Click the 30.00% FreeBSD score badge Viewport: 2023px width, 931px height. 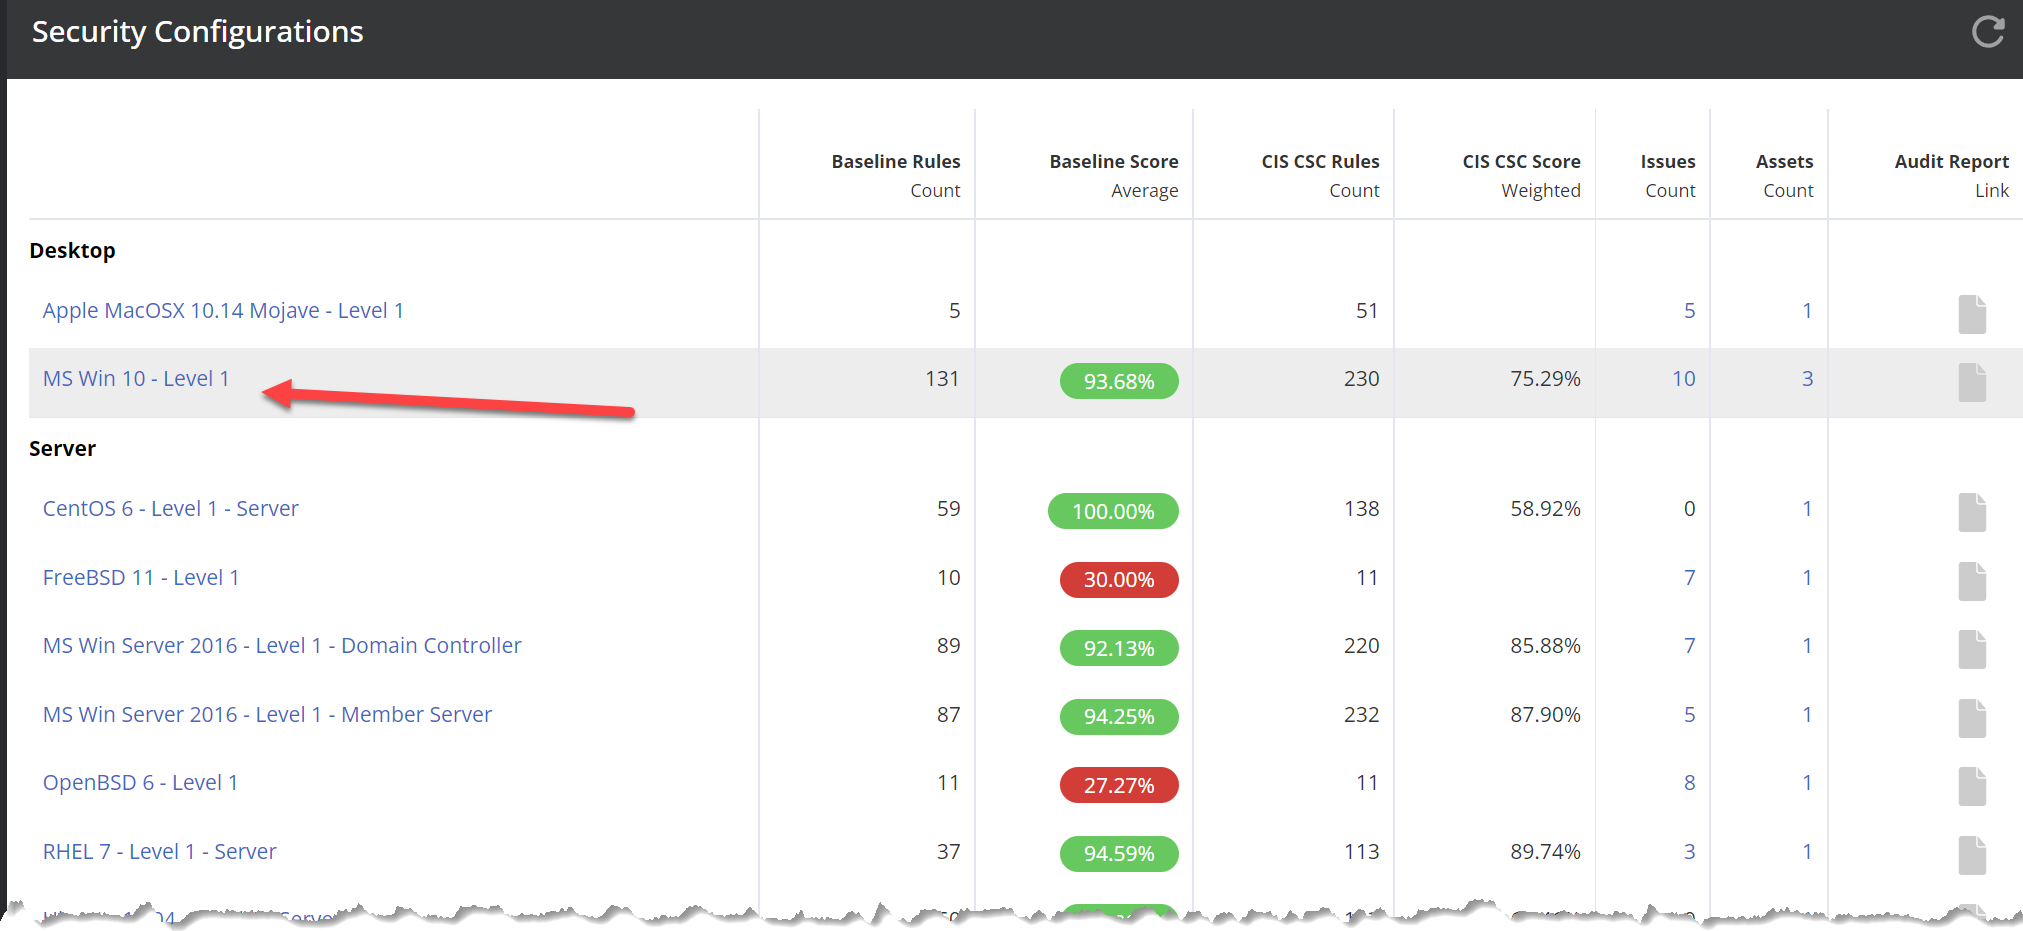1118,580
